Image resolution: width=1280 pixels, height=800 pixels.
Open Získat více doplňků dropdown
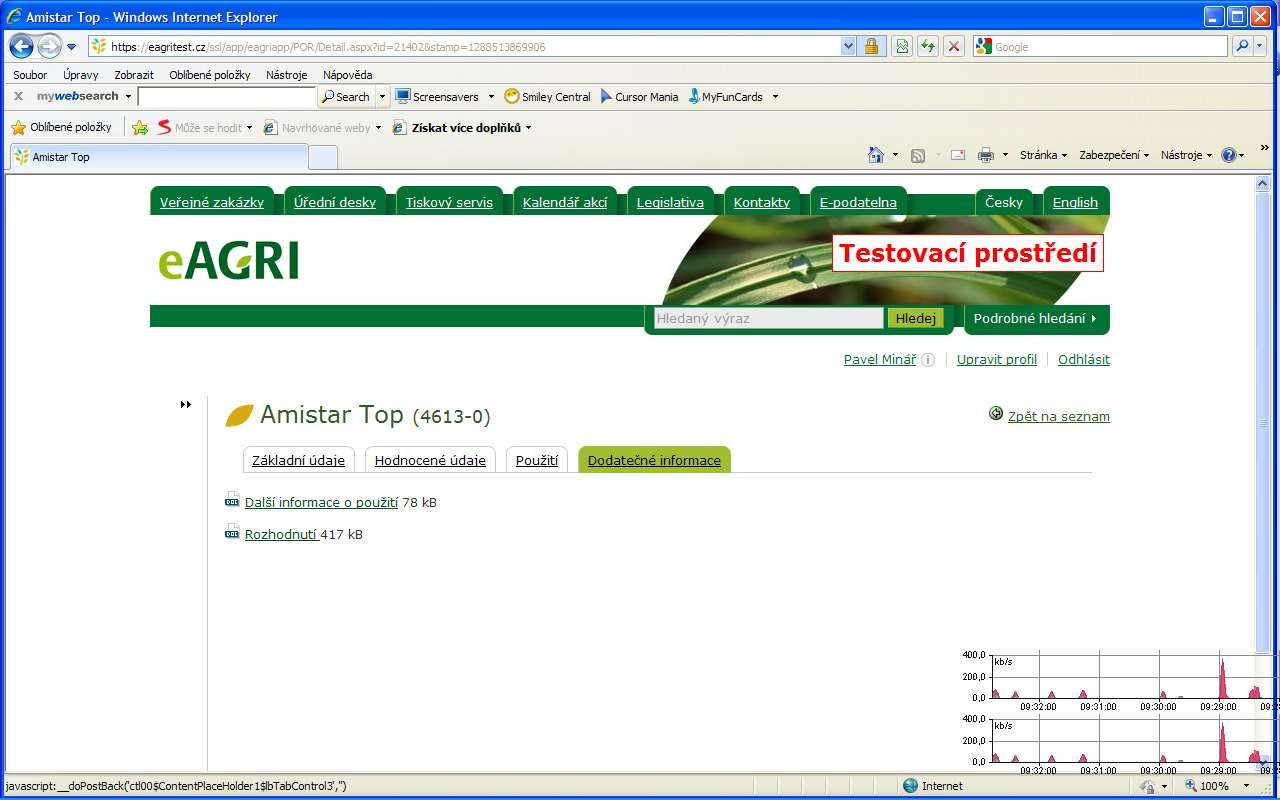pos(462,127)
